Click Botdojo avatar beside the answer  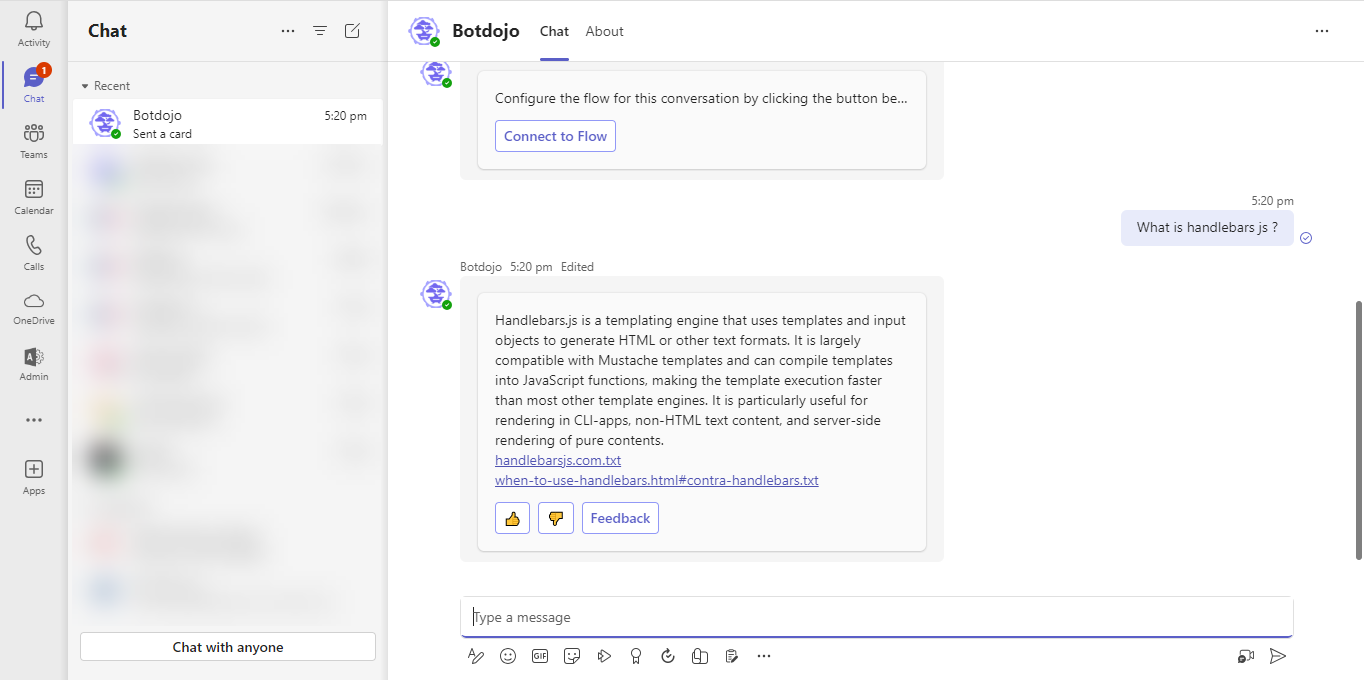(436, 294)
